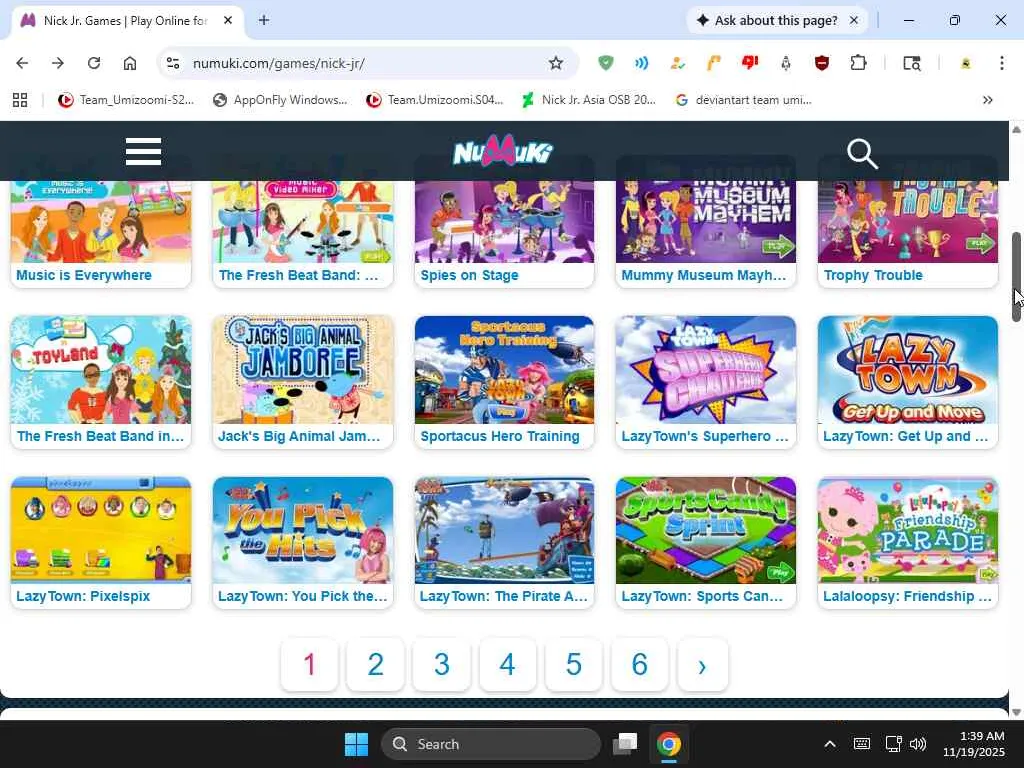
Task: Click Chrome icon on taskbar
Action: point(668,744)
